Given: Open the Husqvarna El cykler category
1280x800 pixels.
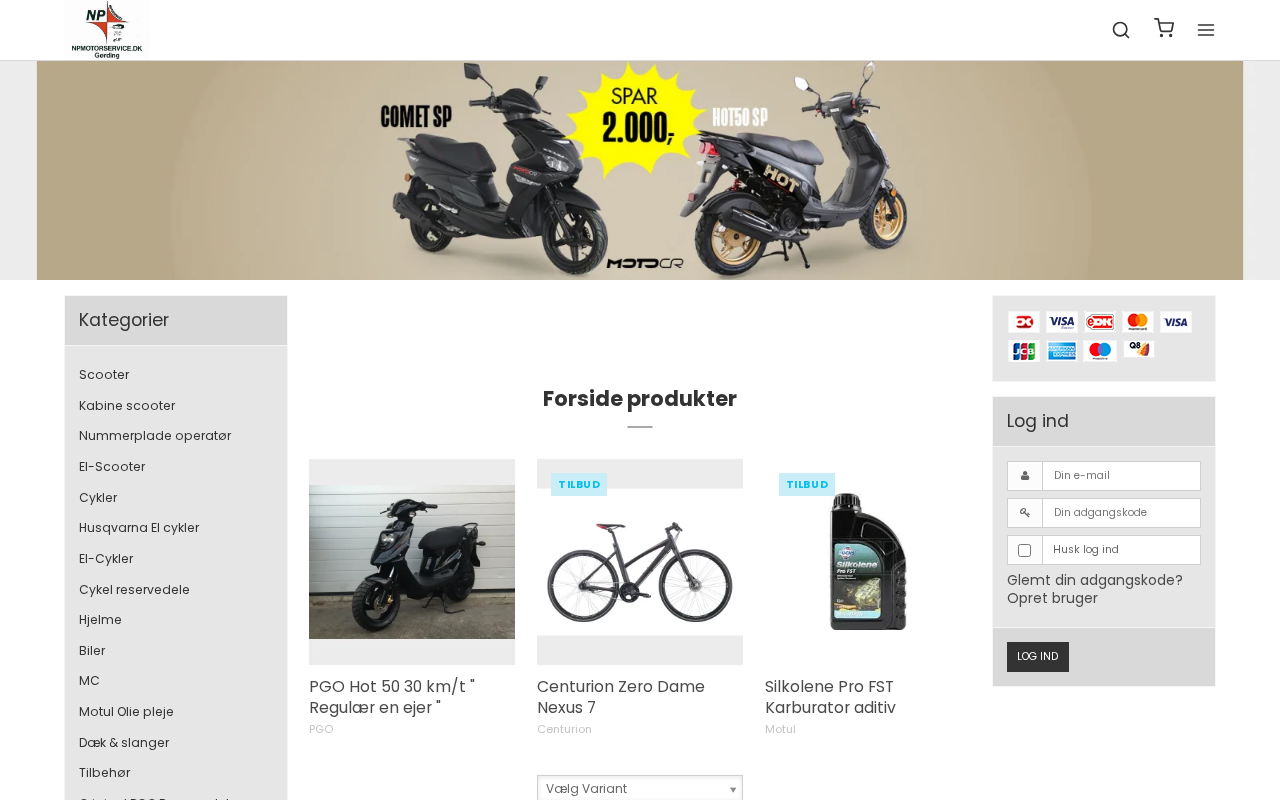Looking at the screenshot, I should click(x=139, y=528).
